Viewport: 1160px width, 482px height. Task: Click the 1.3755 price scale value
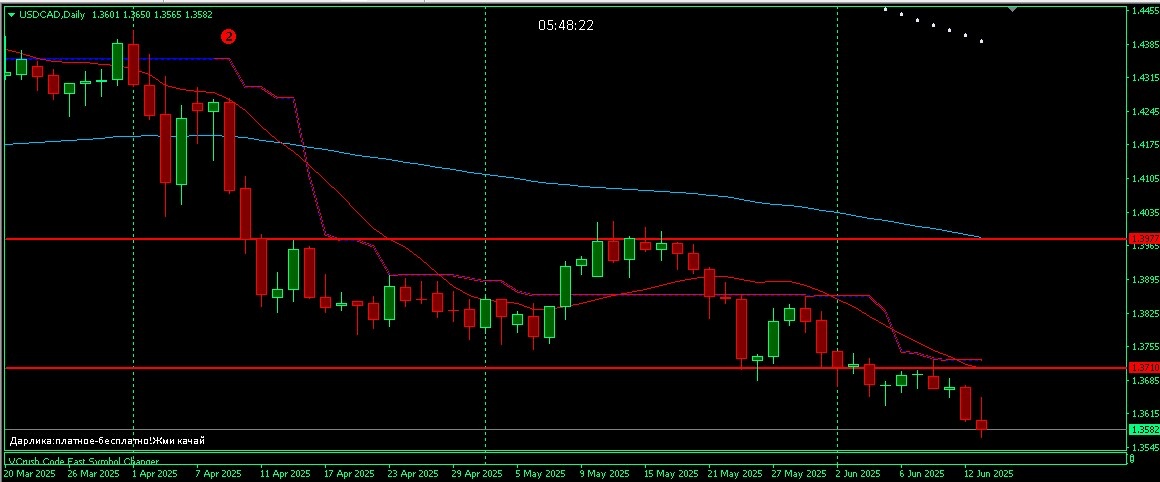click(x=1144, y=347)
